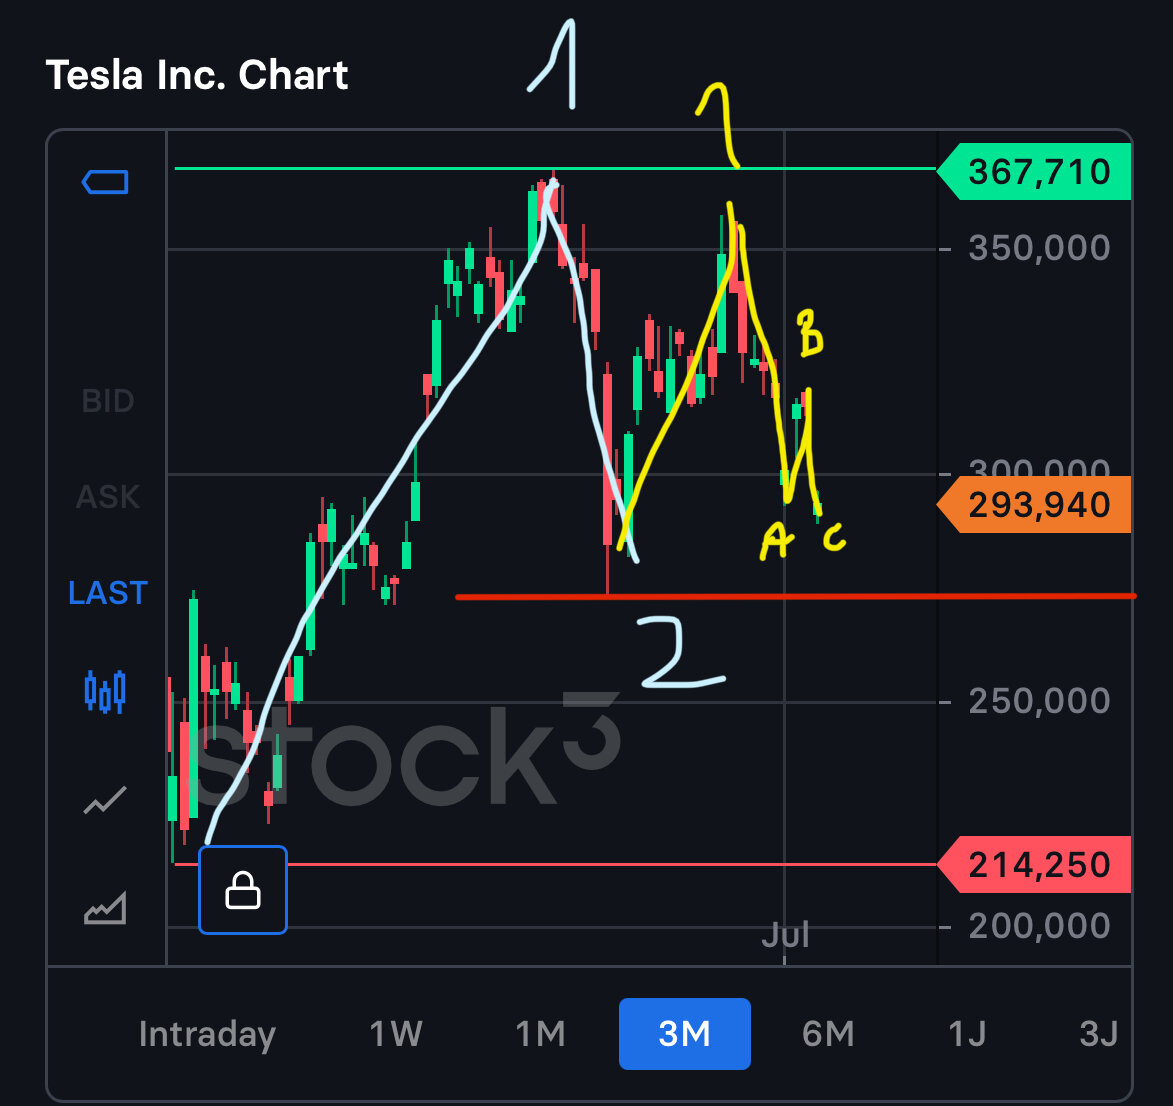The height and width of the screenshot is (1106, 1173).
Task: Select ASK price option
Action: coord(108,497)
